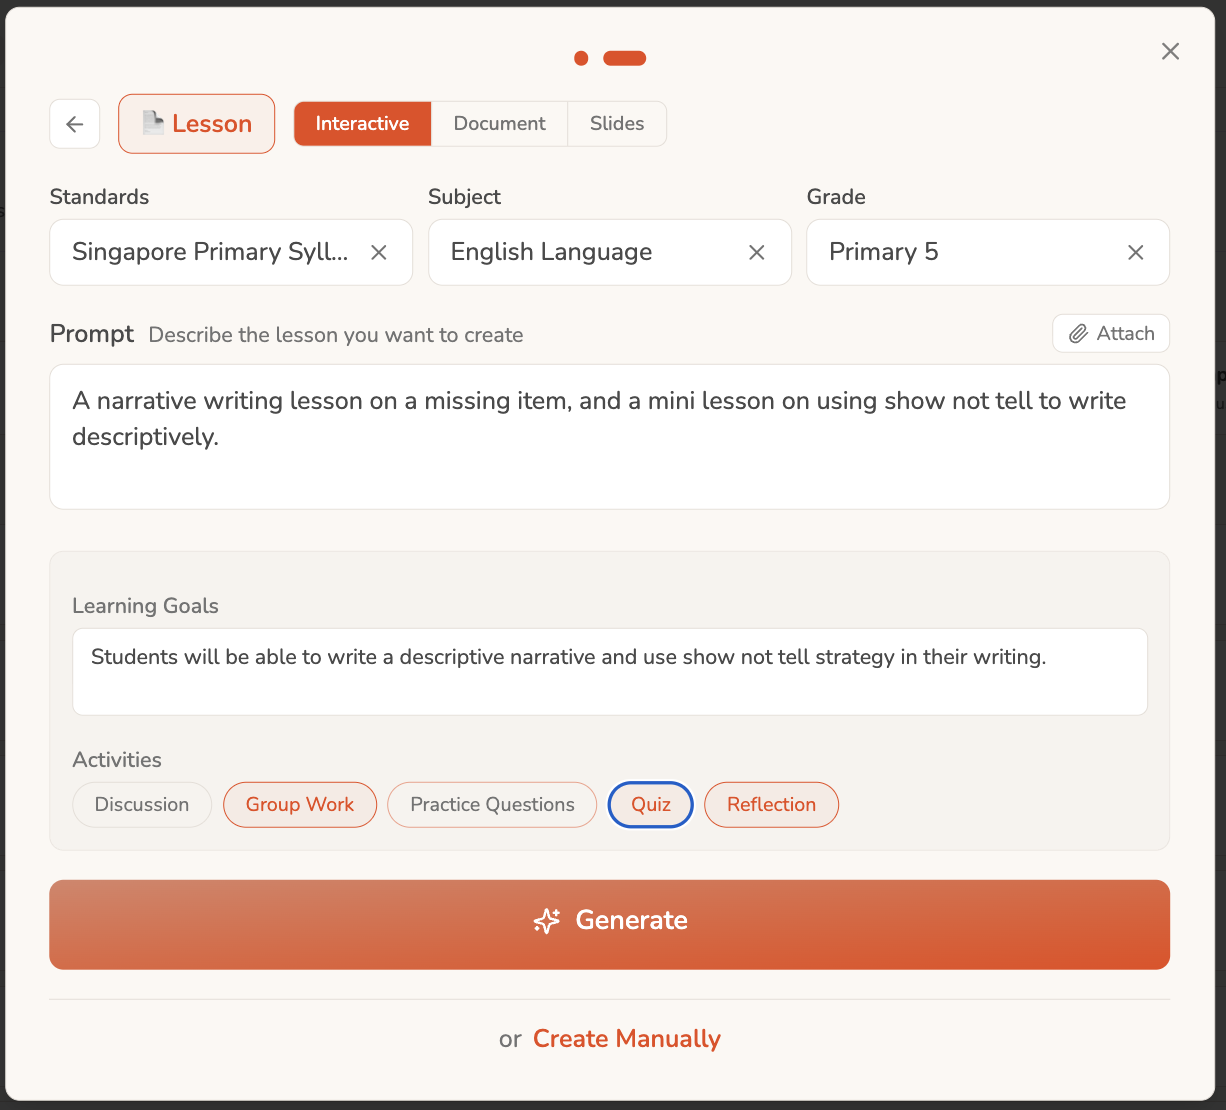The height and width of the screenshot is (1110, 1226).
Task: Close the lesson dialog with X
Action: (1170, 51)
